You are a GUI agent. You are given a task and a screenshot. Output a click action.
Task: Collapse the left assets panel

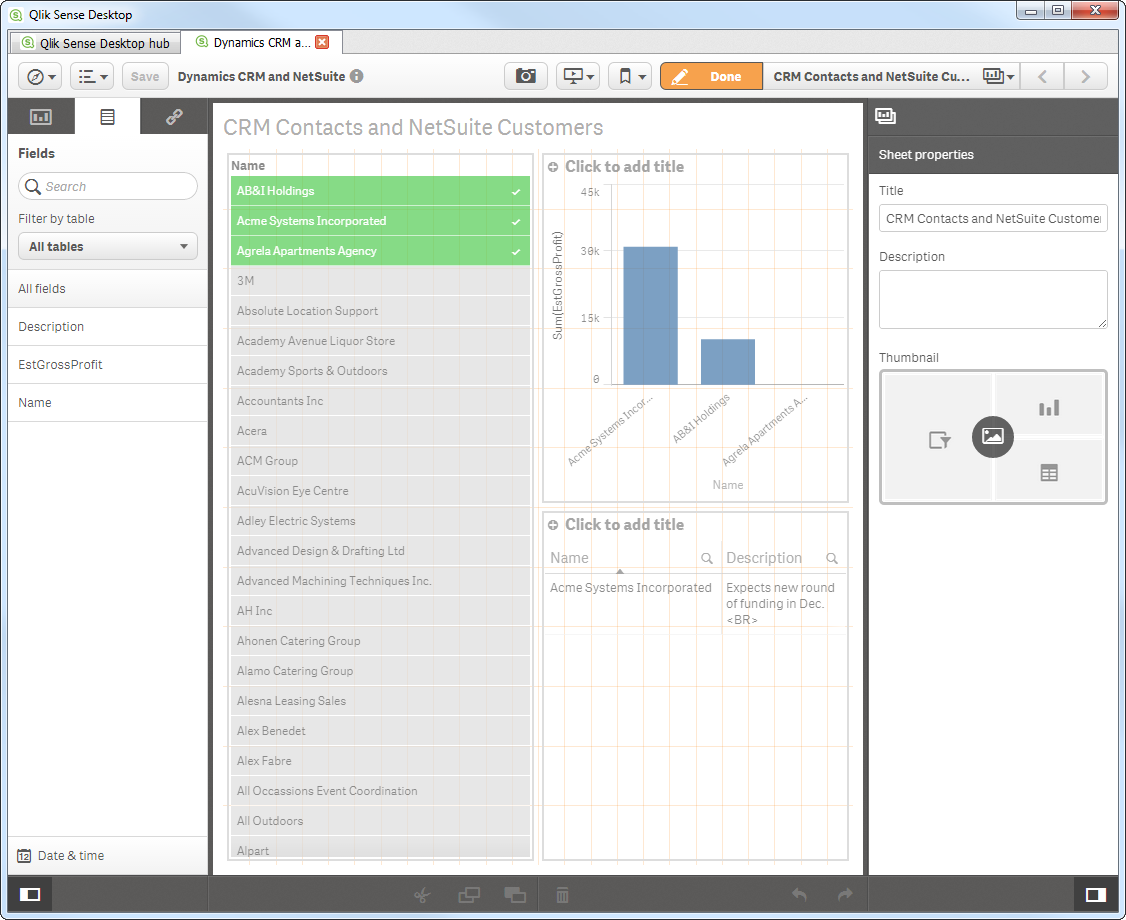29,894
